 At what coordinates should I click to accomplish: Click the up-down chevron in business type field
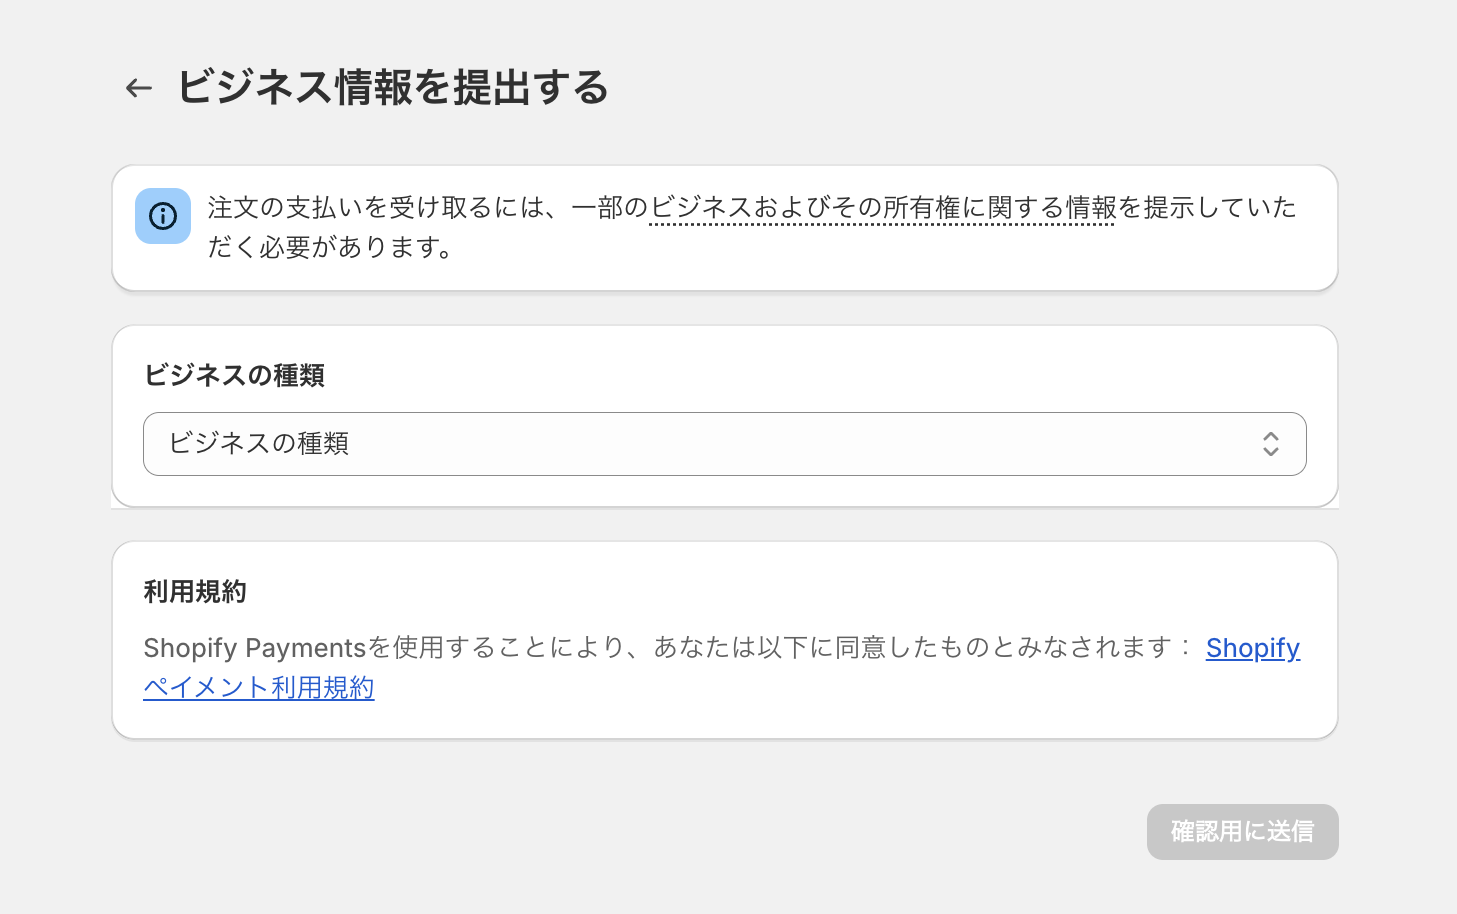tap(1270, 444)
